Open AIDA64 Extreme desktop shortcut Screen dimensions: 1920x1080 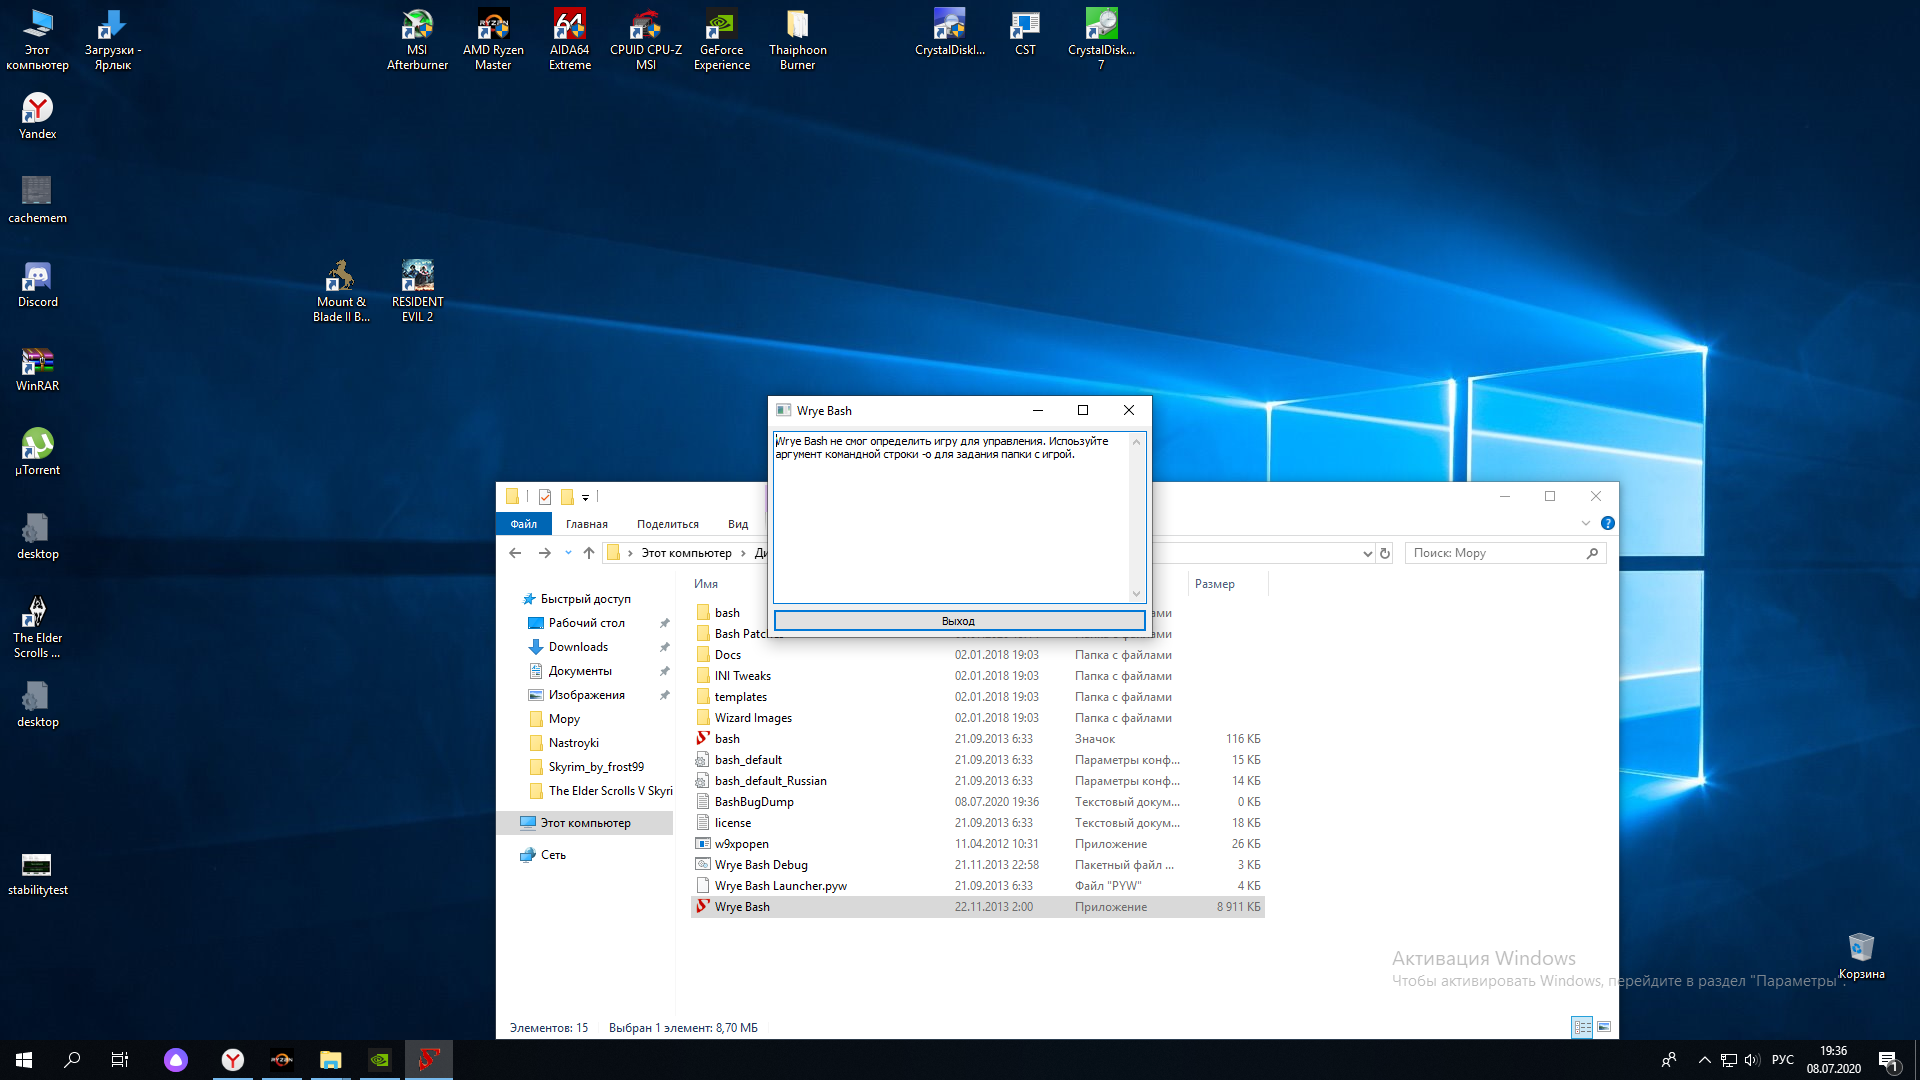pos(569,27)
